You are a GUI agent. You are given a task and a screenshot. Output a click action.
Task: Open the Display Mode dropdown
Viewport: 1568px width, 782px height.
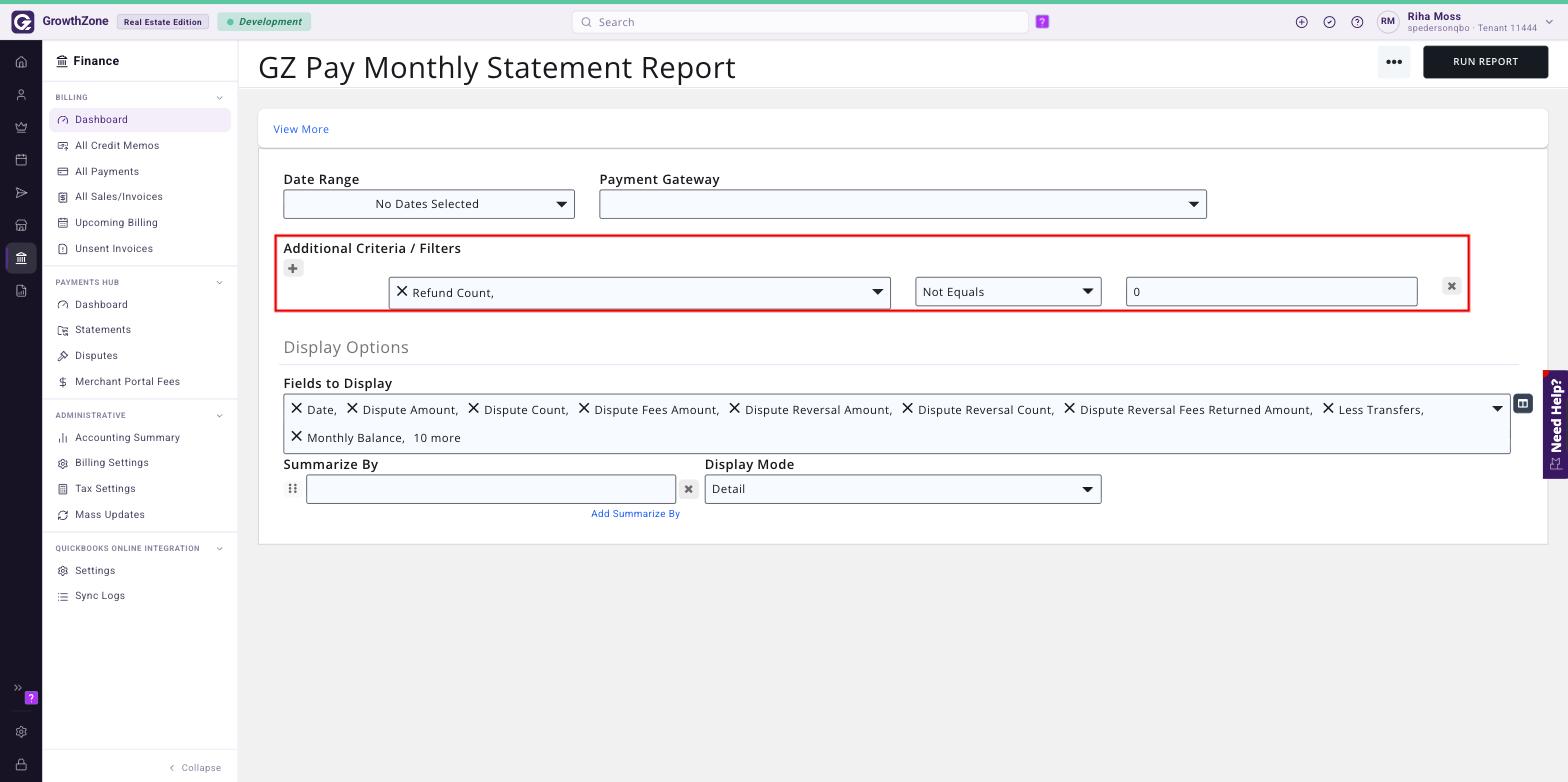[x=903, y=489]
